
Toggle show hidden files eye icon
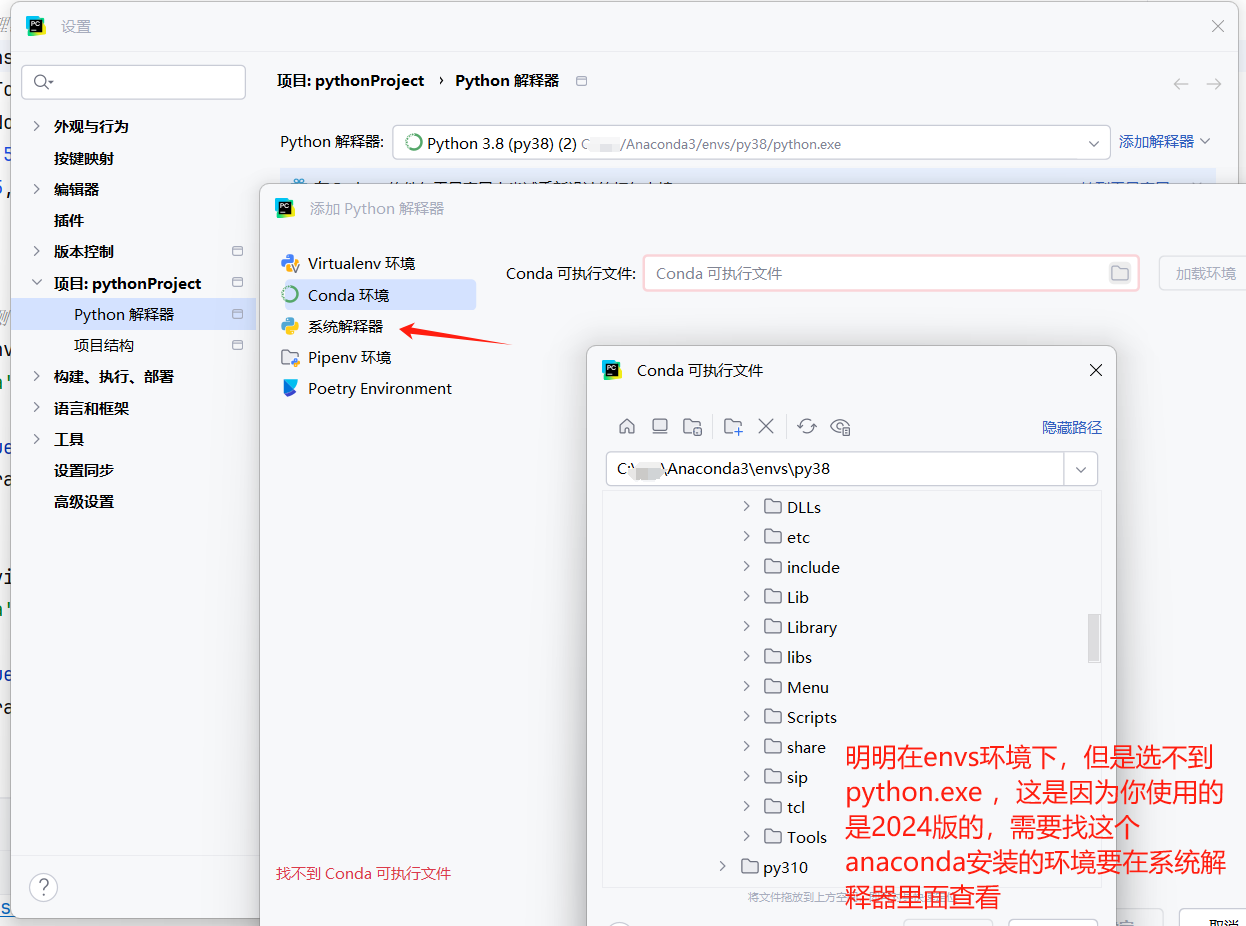pyautogui.click(x=840, y=426)
